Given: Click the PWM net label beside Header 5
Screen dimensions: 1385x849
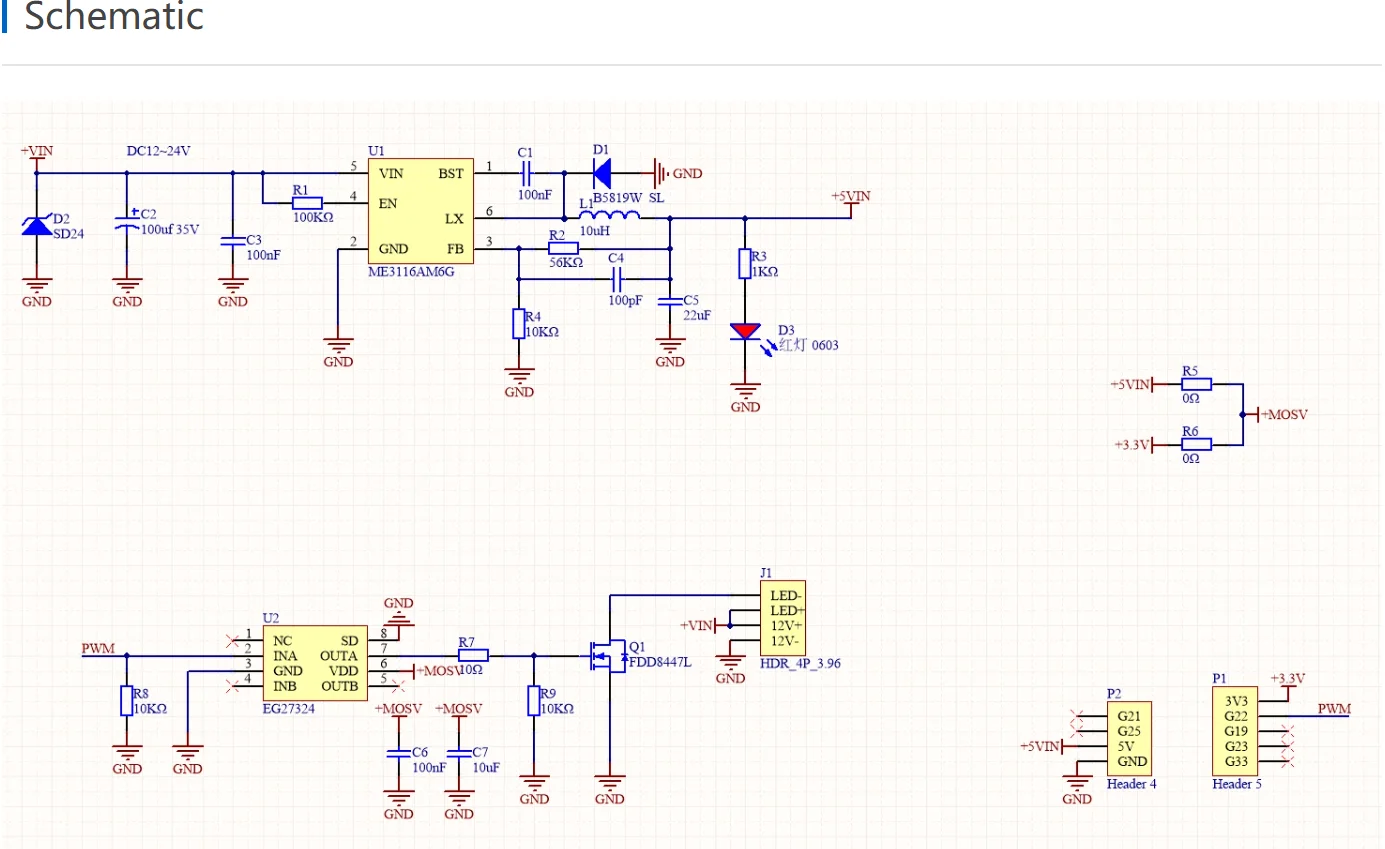Looking at the screenshot, I should (x=1333, y=709).
